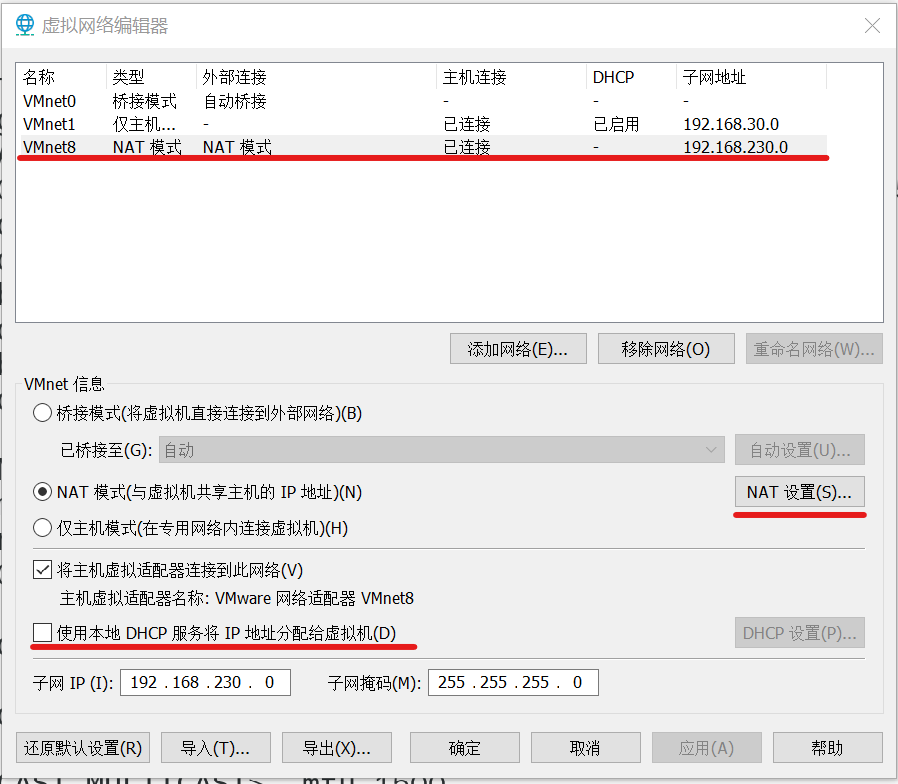Click the 名称 column header
The height and width of the screenshot is (784, 898).
(63, 77)
